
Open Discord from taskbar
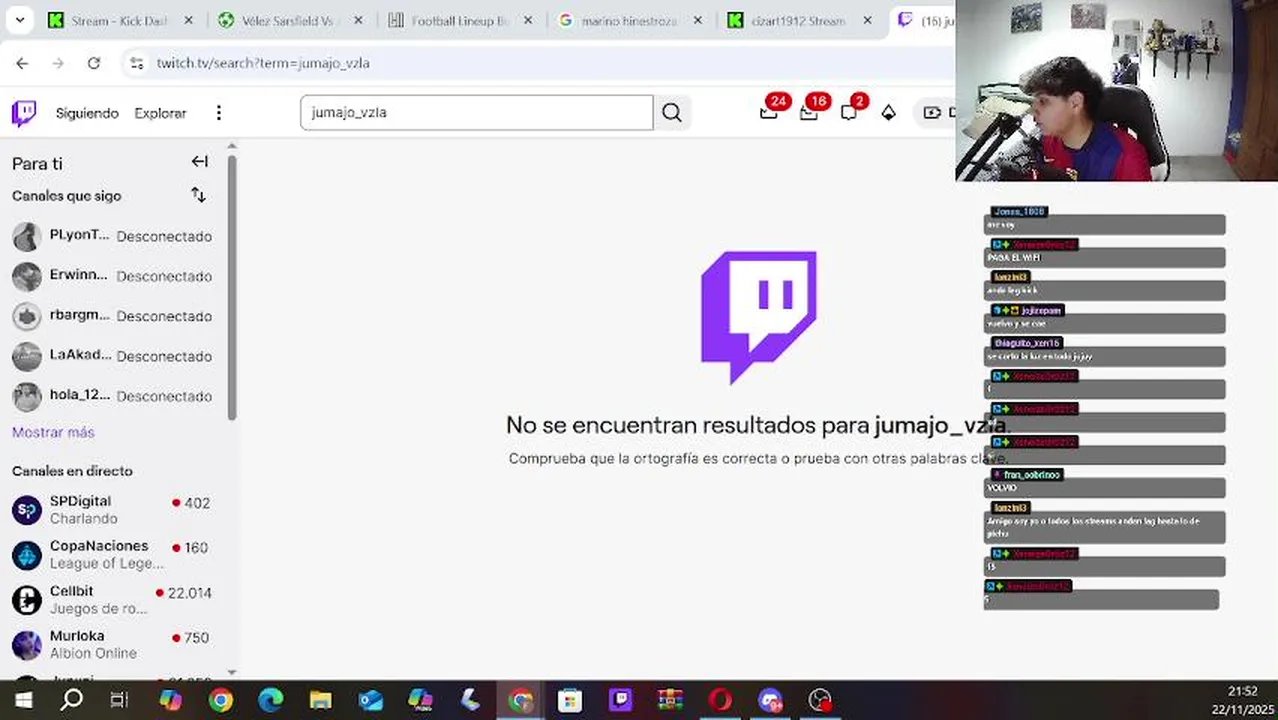(x=770, y=700)
